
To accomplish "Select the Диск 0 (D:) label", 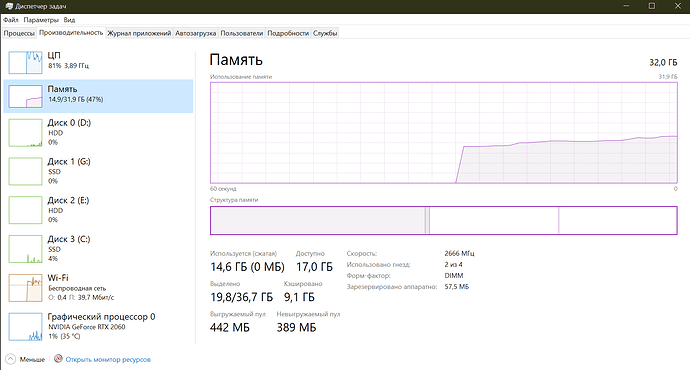I will pyautogui.click(x=69, y=123).
